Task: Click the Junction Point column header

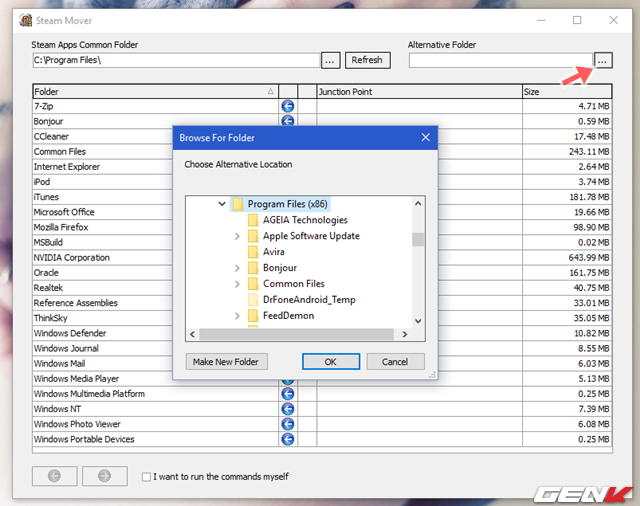Action: (x=420, y=91)
